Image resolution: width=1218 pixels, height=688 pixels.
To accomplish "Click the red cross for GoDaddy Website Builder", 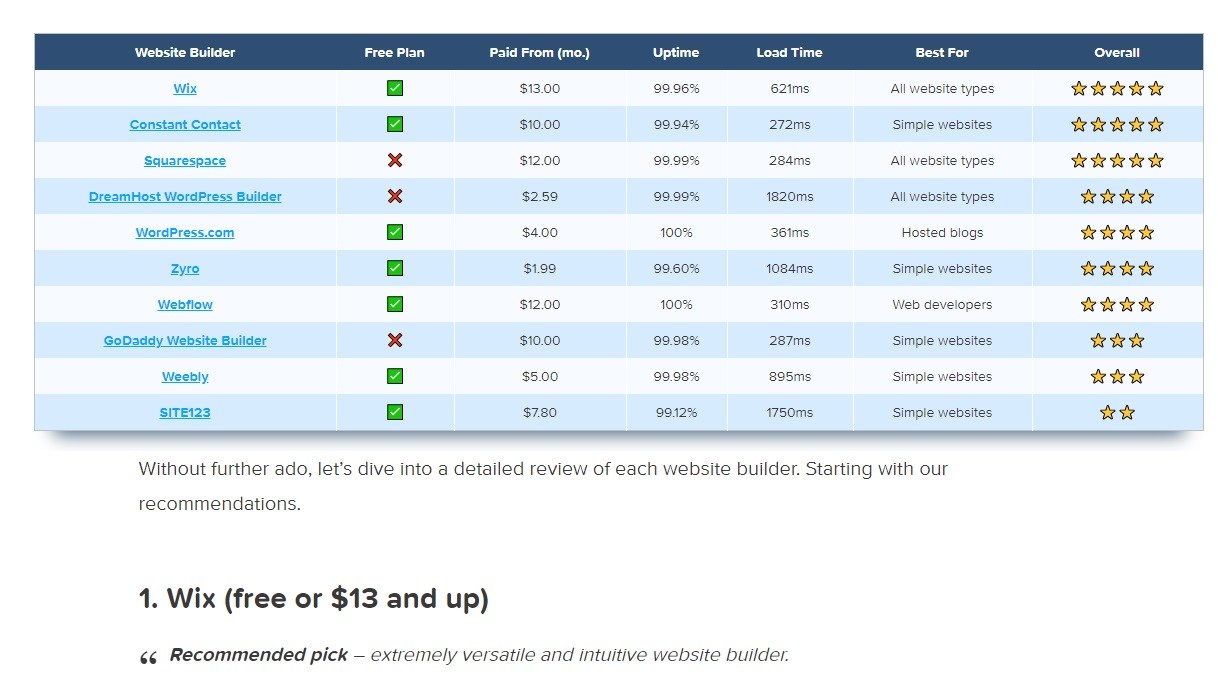I will pyautogui.click(x=395, y=340).
